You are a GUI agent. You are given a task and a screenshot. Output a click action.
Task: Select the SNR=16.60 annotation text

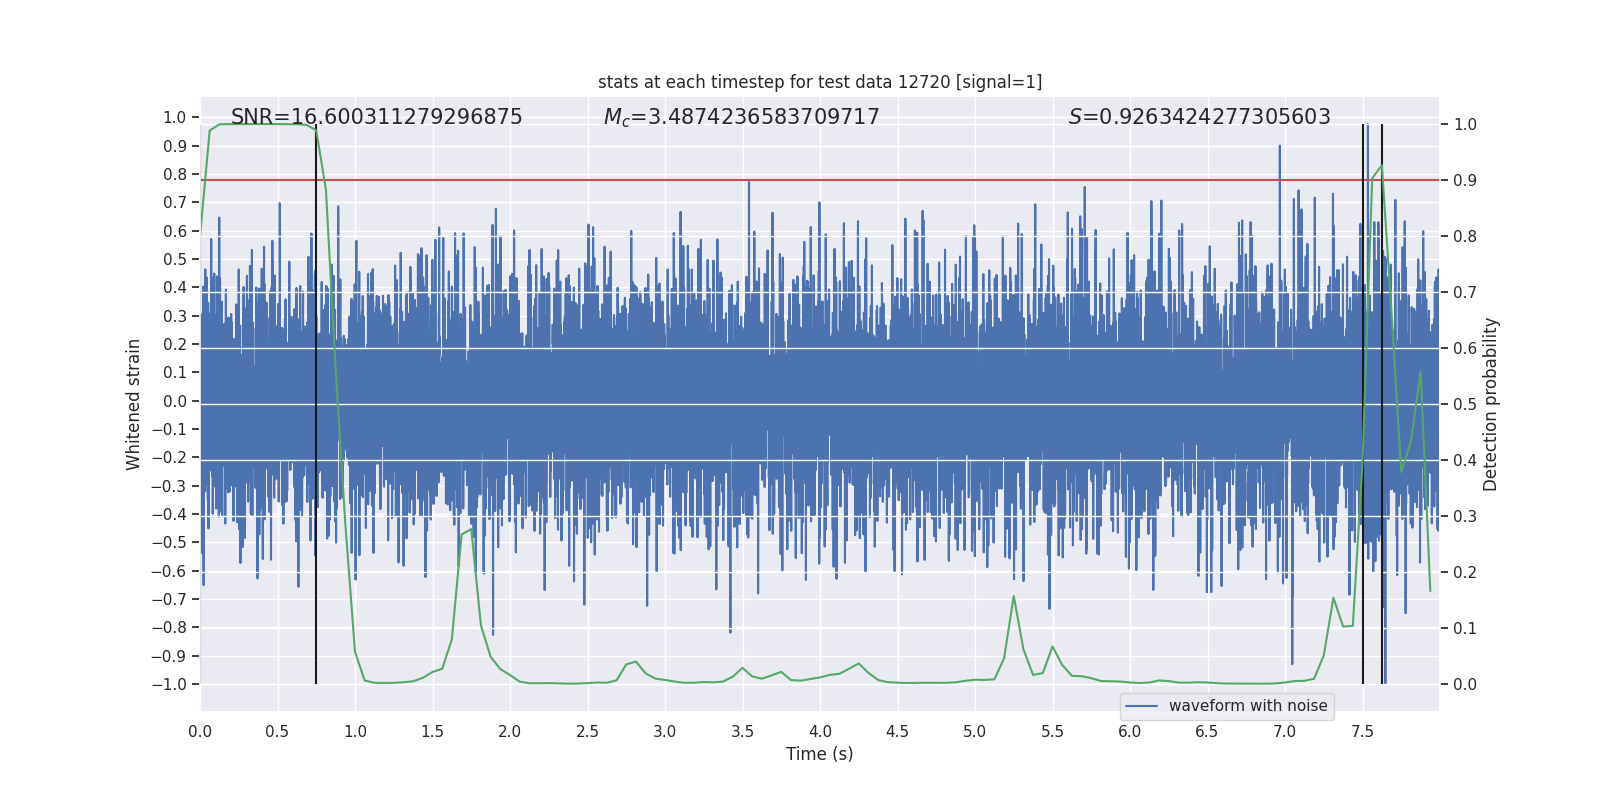(x=376, y=117)
